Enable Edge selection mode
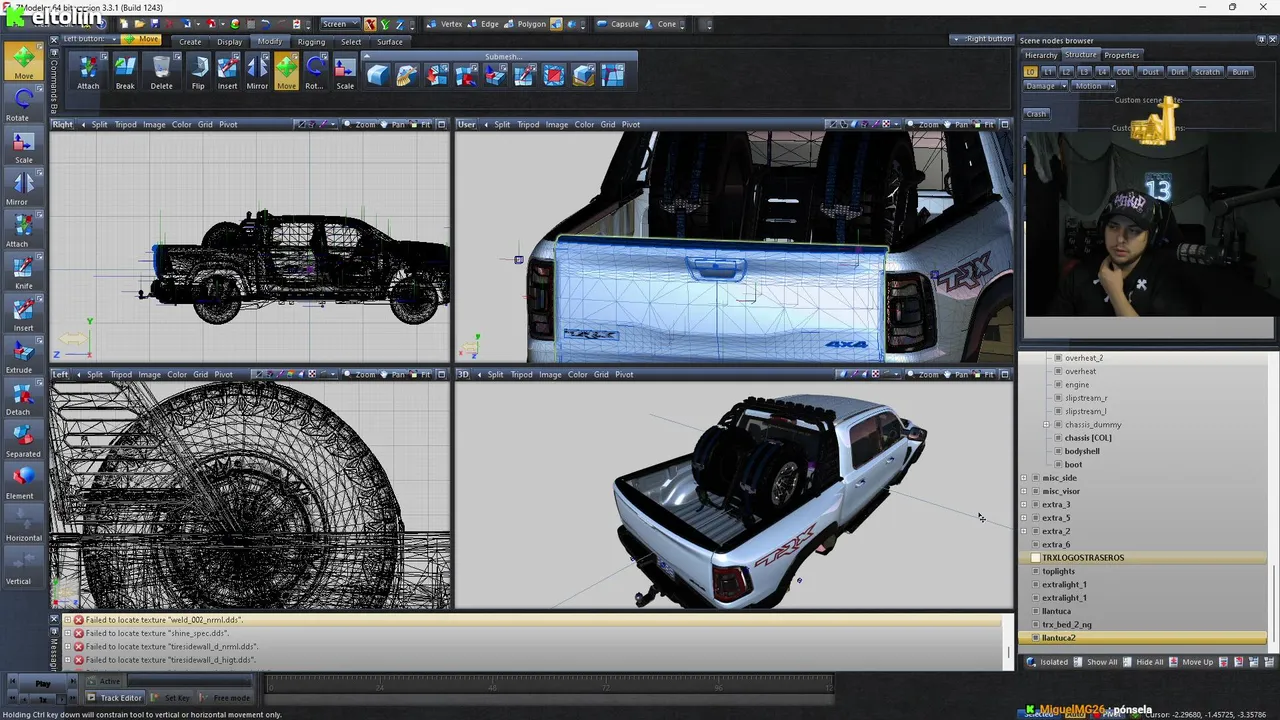The width and height of the screenshot is (1280, 720). [484, 24]
